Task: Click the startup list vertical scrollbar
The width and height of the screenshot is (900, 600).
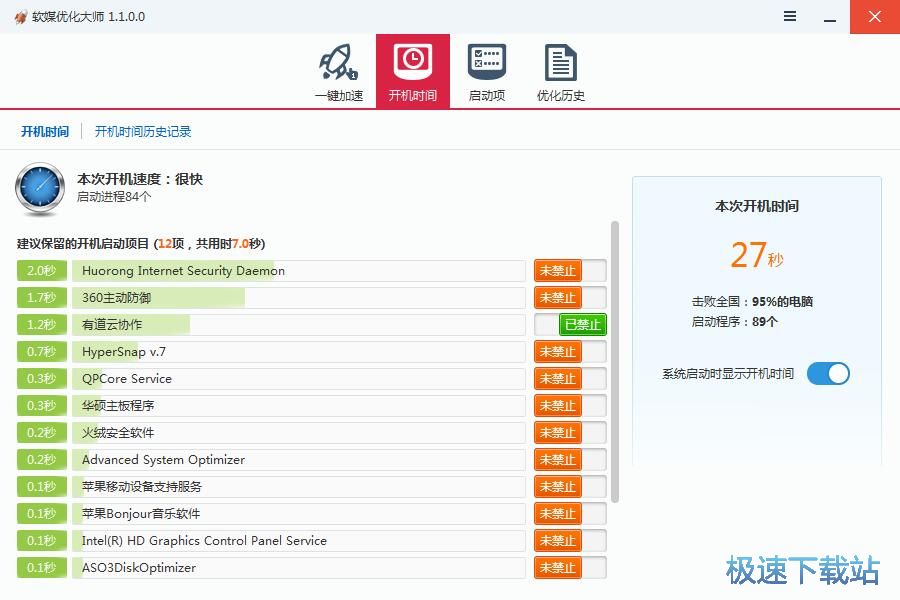Action: pos(615,362)
